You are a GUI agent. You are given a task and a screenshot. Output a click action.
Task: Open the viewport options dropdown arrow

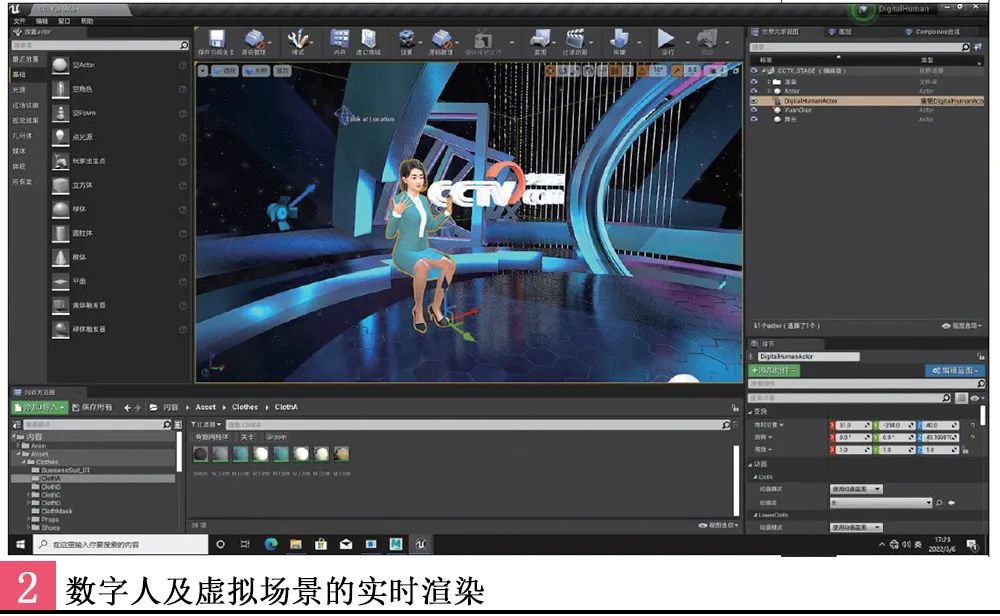tap(203, 71)
